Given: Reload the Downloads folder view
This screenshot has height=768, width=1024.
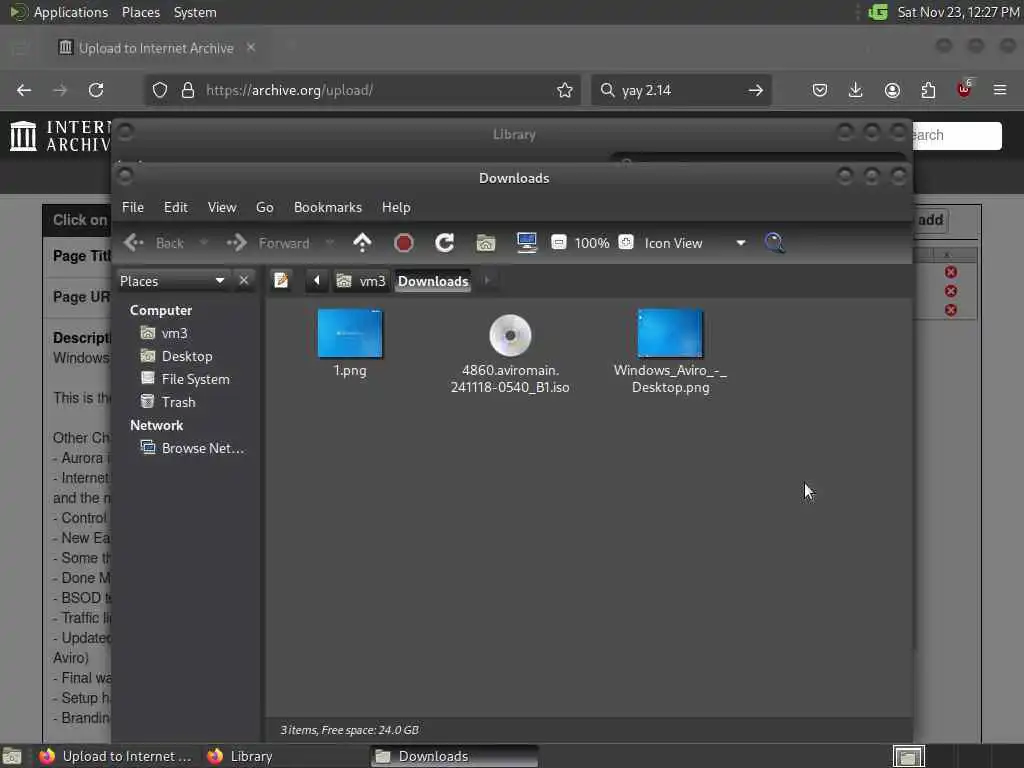Looking at the screenshot, I should [x=445, y=243].
